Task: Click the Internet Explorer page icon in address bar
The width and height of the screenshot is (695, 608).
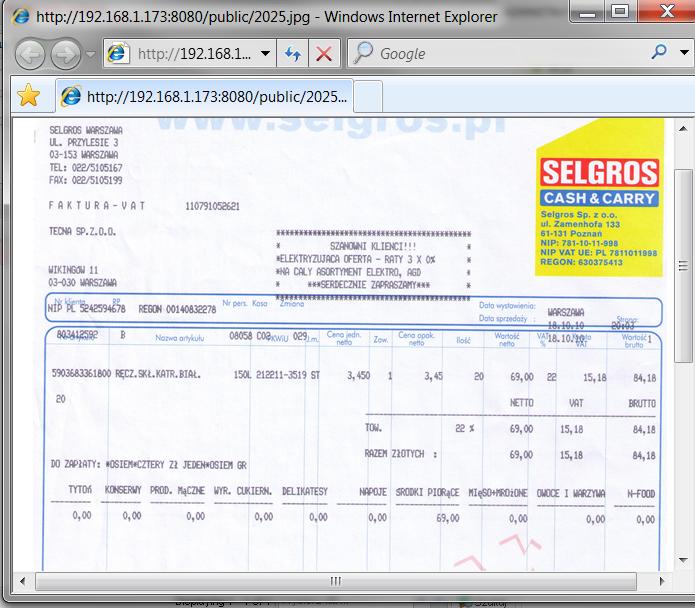Action: click(117, 54)
